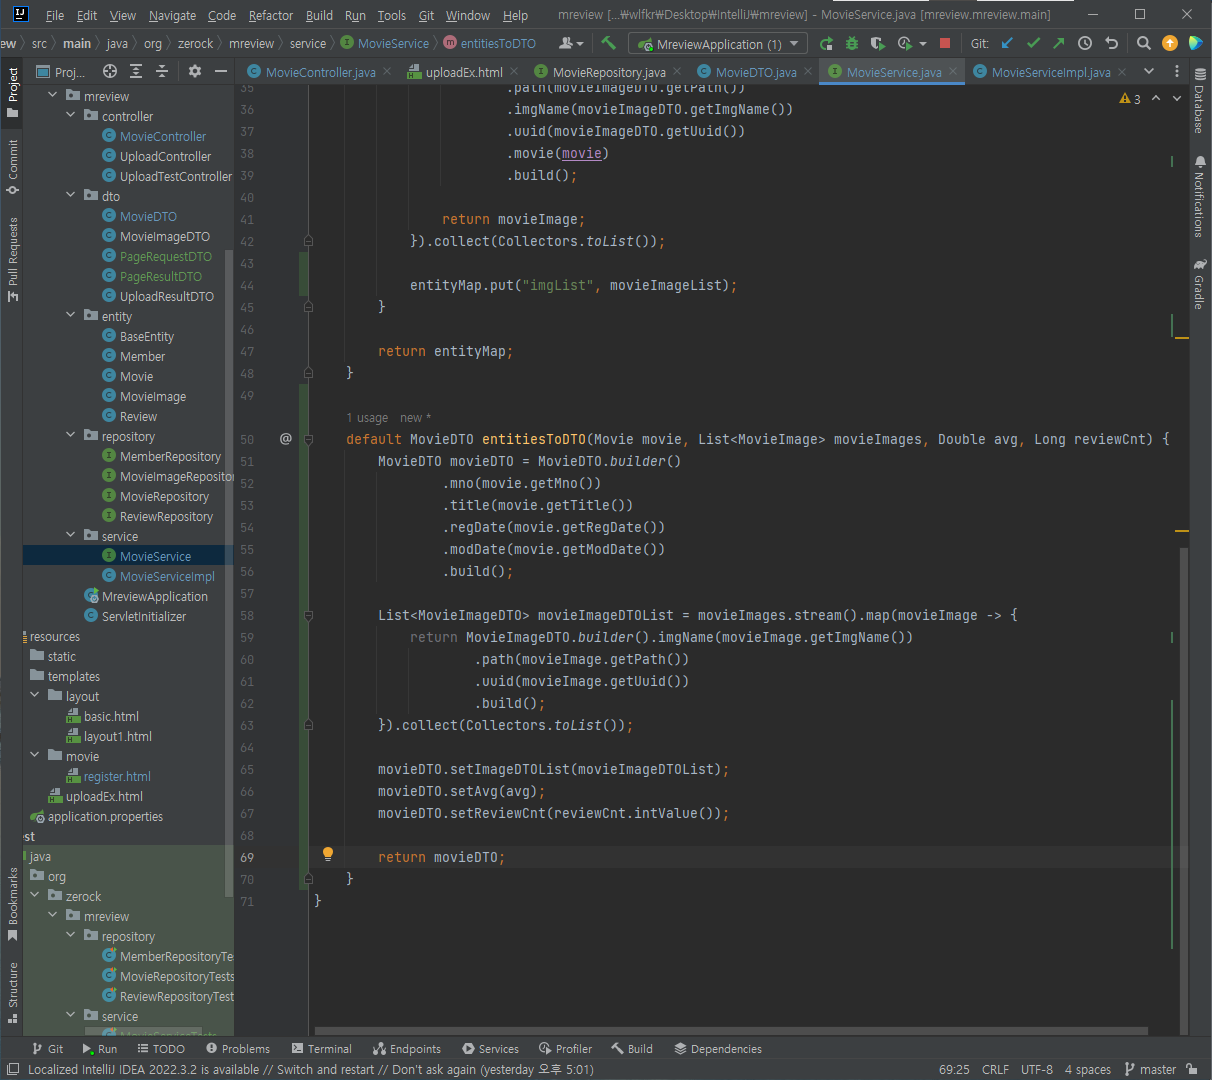Expand all in Project panel
This screenshot has height=1080, width=1212.
[136, 71]
